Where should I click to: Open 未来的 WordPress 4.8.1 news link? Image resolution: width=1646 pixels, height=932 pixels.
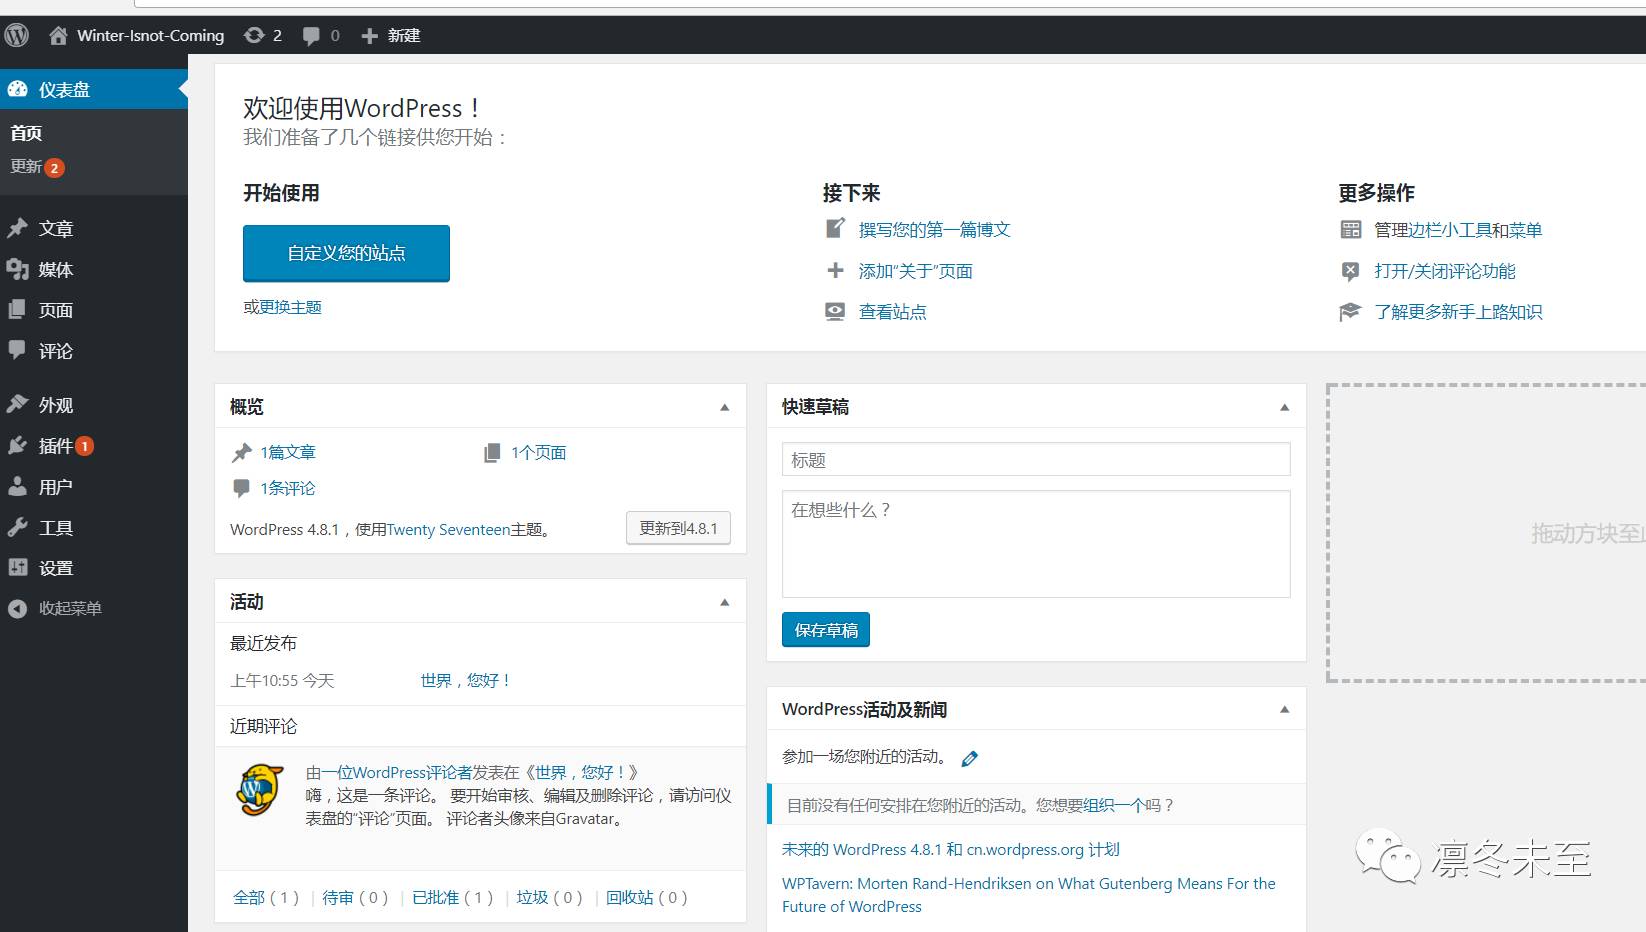point(950,849)
